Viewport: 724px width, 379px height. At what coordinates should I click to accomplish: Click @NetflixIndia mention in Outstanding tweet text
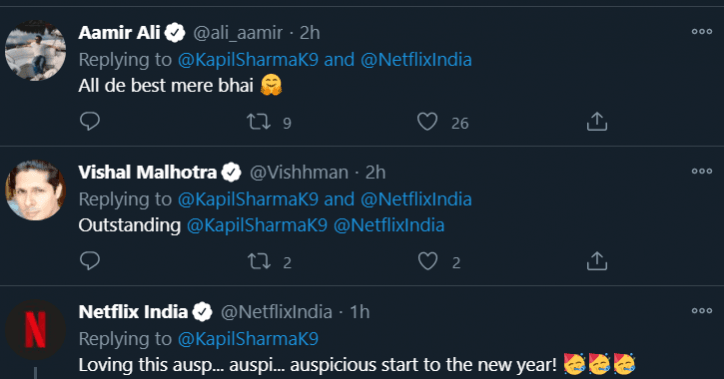click(x=389, y=225)
